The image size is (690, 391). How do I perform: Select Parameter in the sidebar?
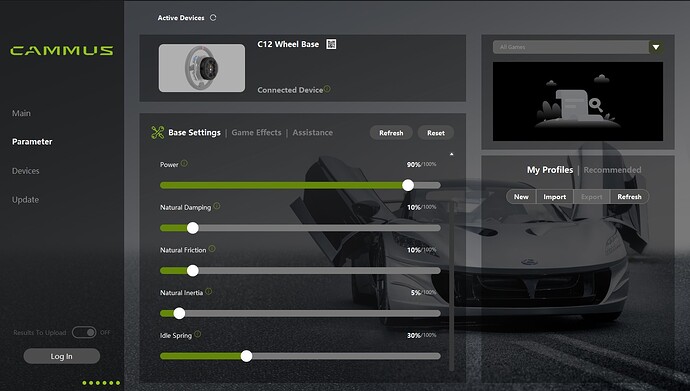(32, 142)
